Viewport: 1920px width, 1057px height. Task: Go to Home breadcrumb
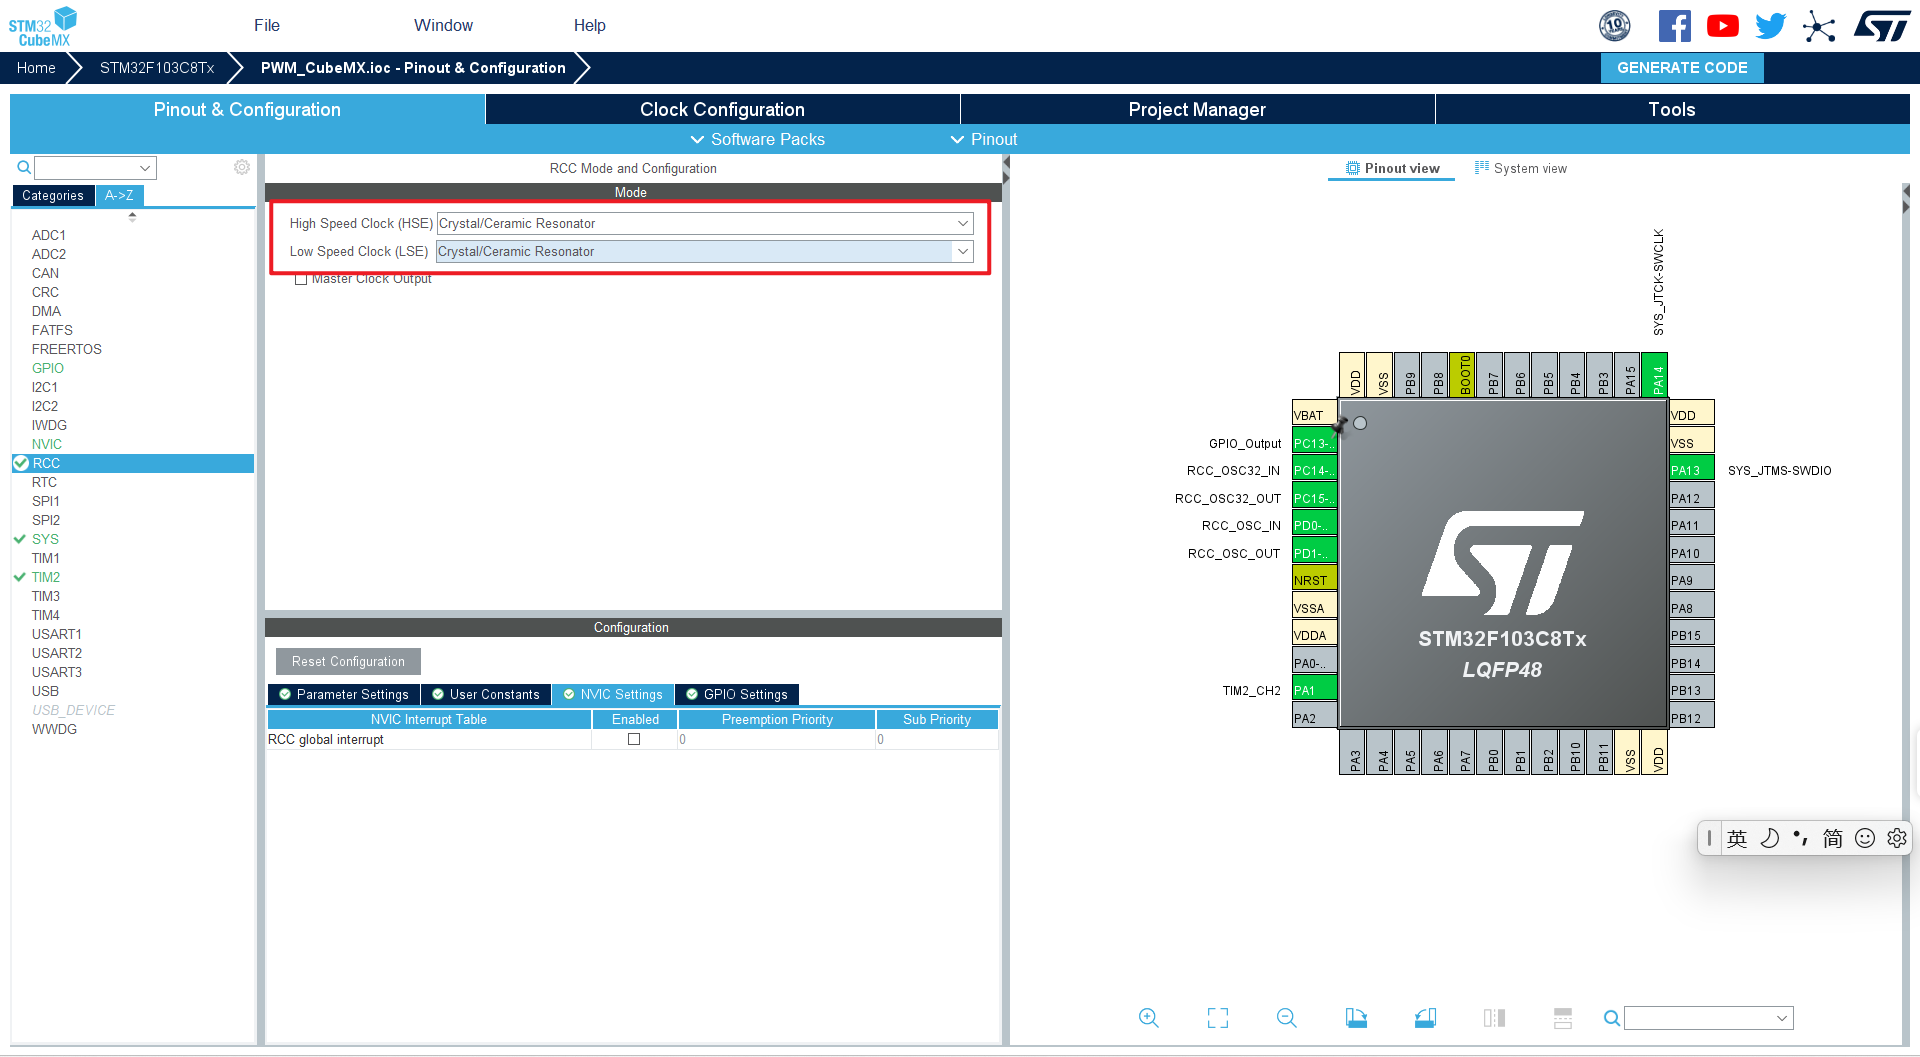[x=36, y=68]
